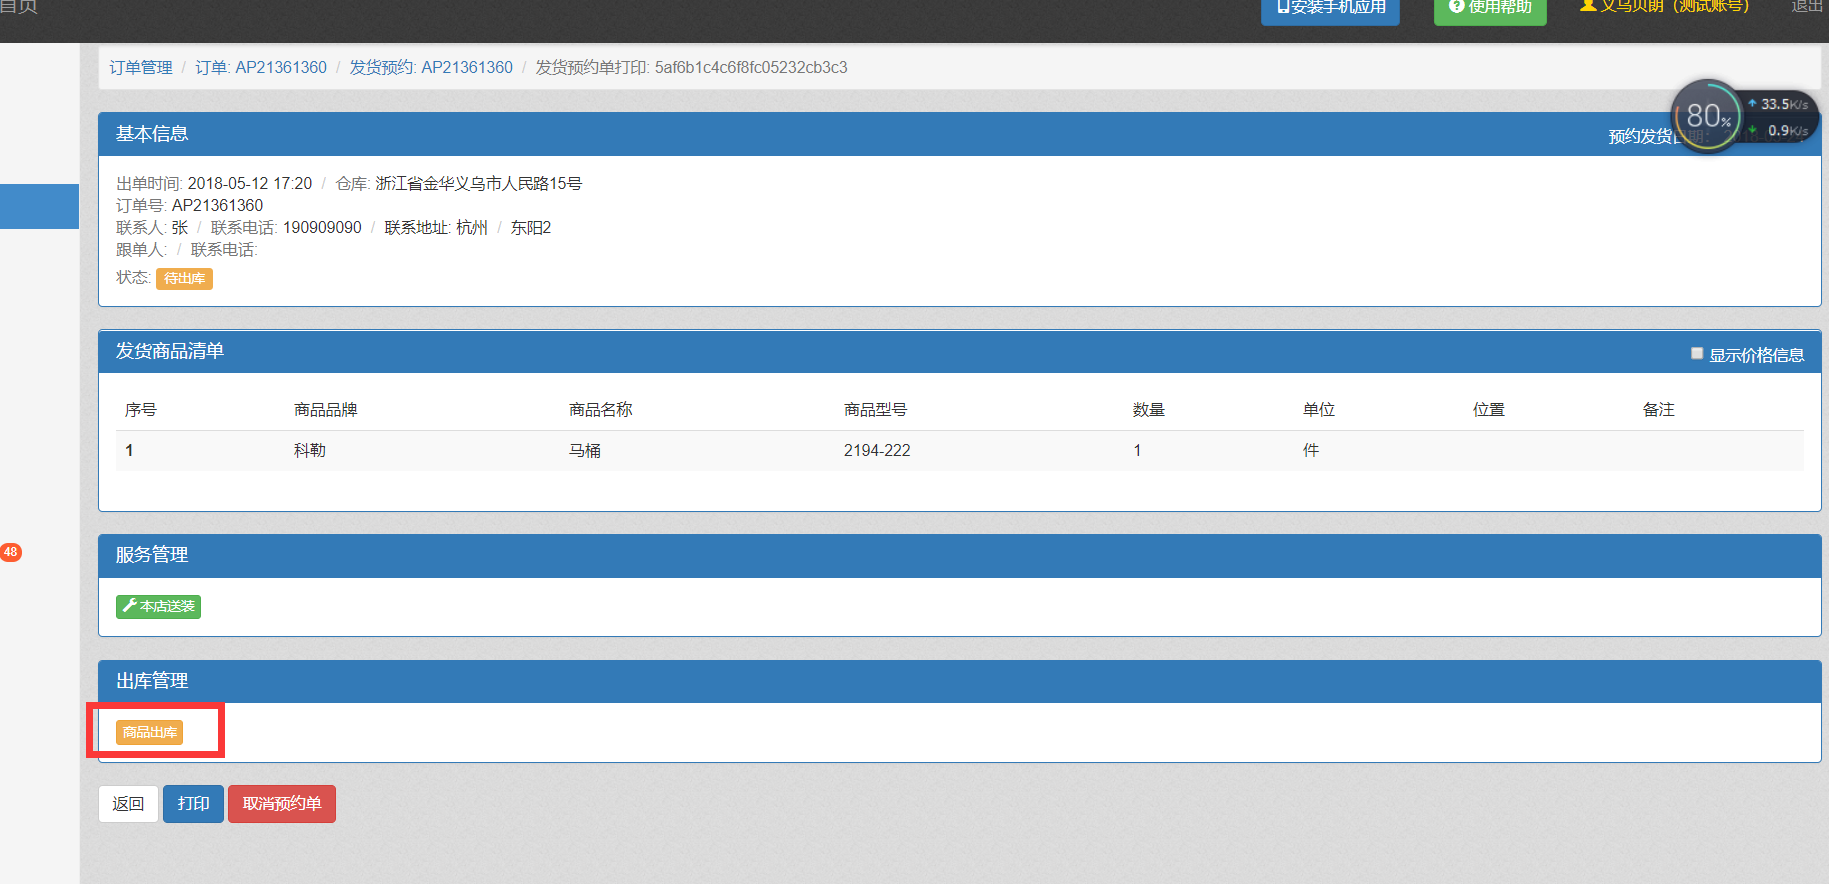Screen dimensions: 1829x884
Task: Click 退出 to log out
Action: tap(1806, 7)
